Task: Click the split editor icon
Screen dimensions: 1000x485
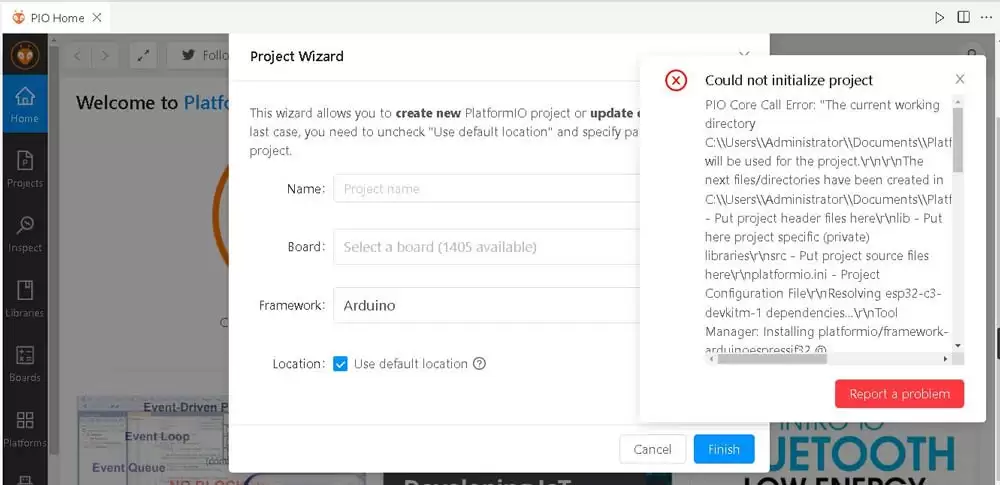Action: [963, 17]
